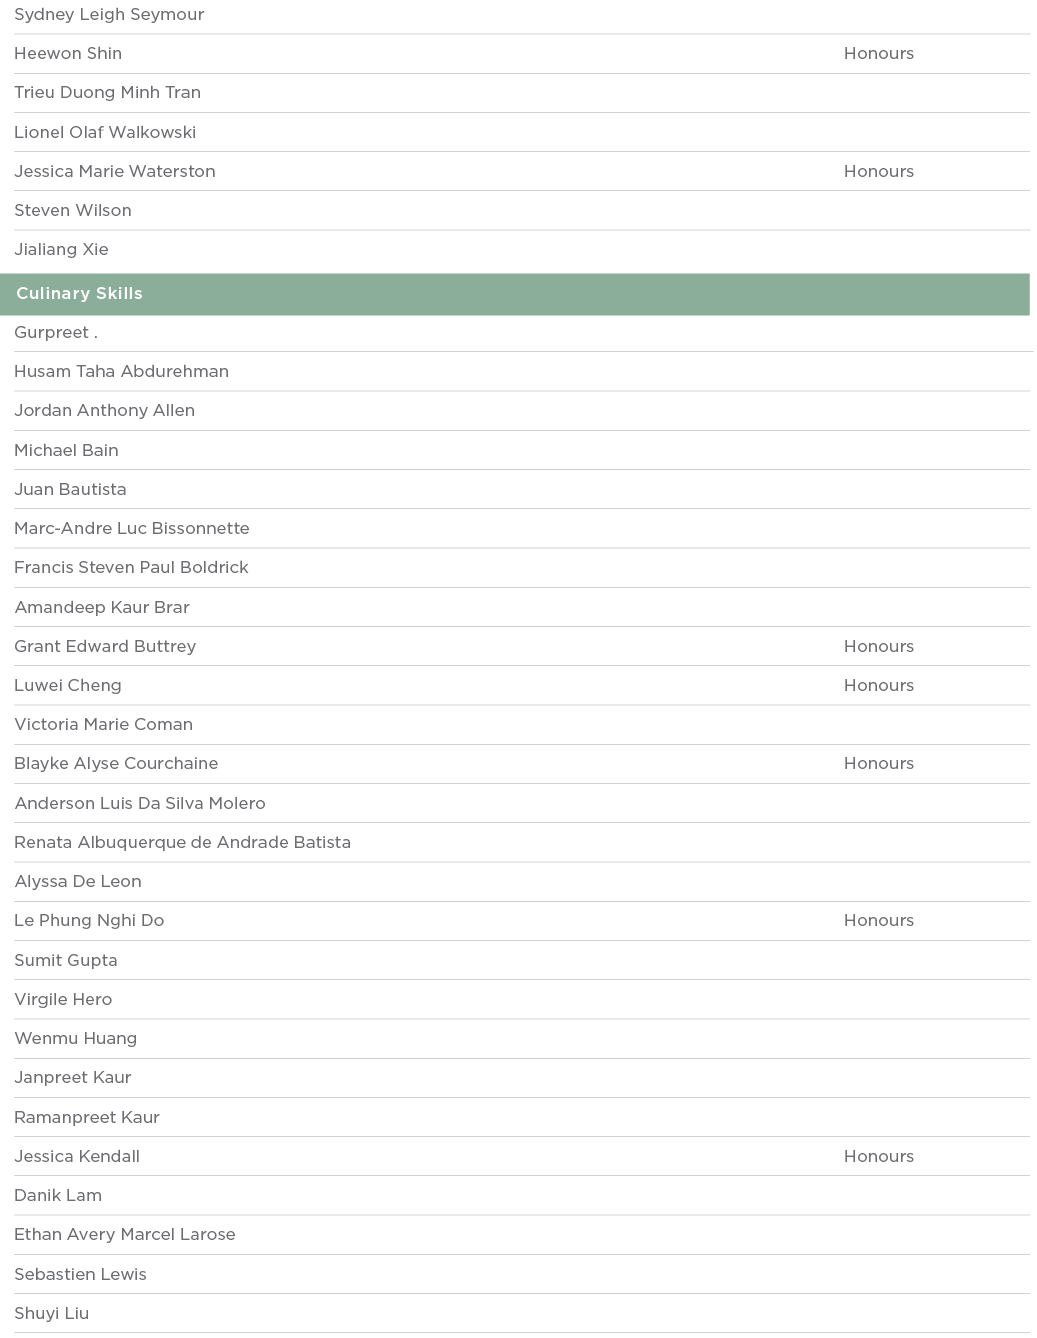Select Trieu Duong Minh Tran entry

pyautogui.click(x=107, y=93)
